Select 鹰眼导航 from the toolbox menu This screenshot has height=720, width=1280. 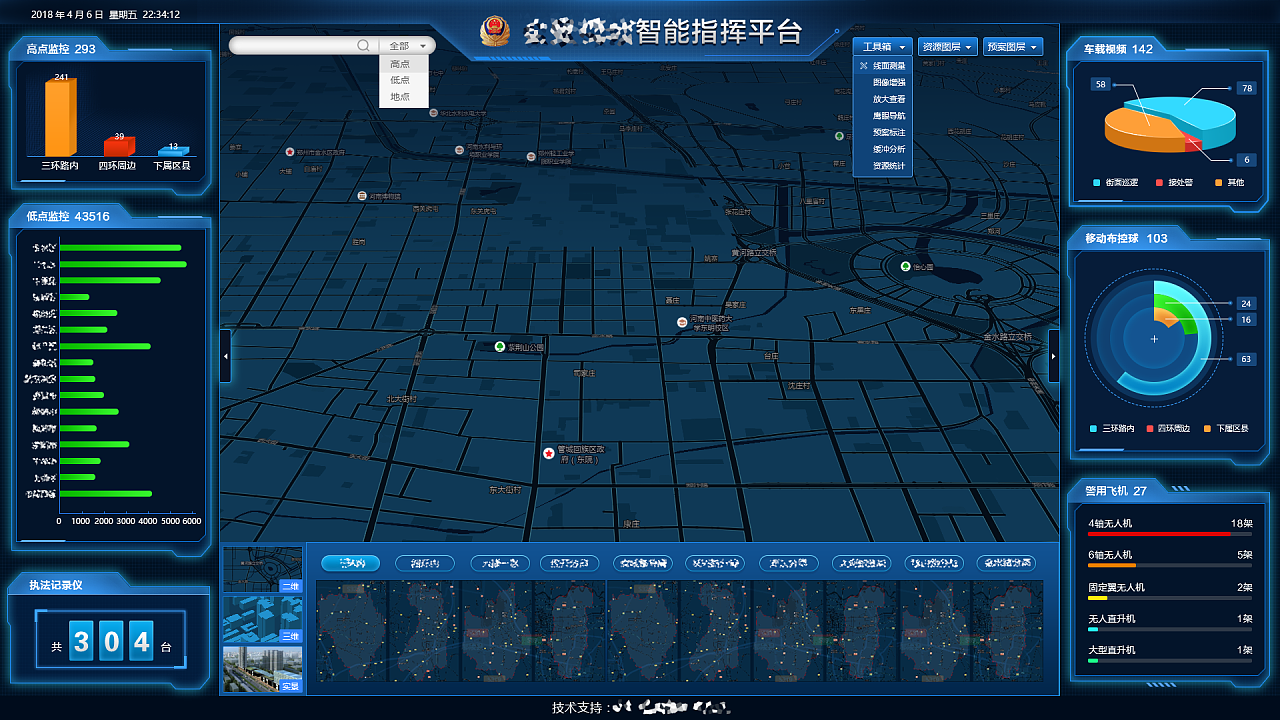(883, 116)
